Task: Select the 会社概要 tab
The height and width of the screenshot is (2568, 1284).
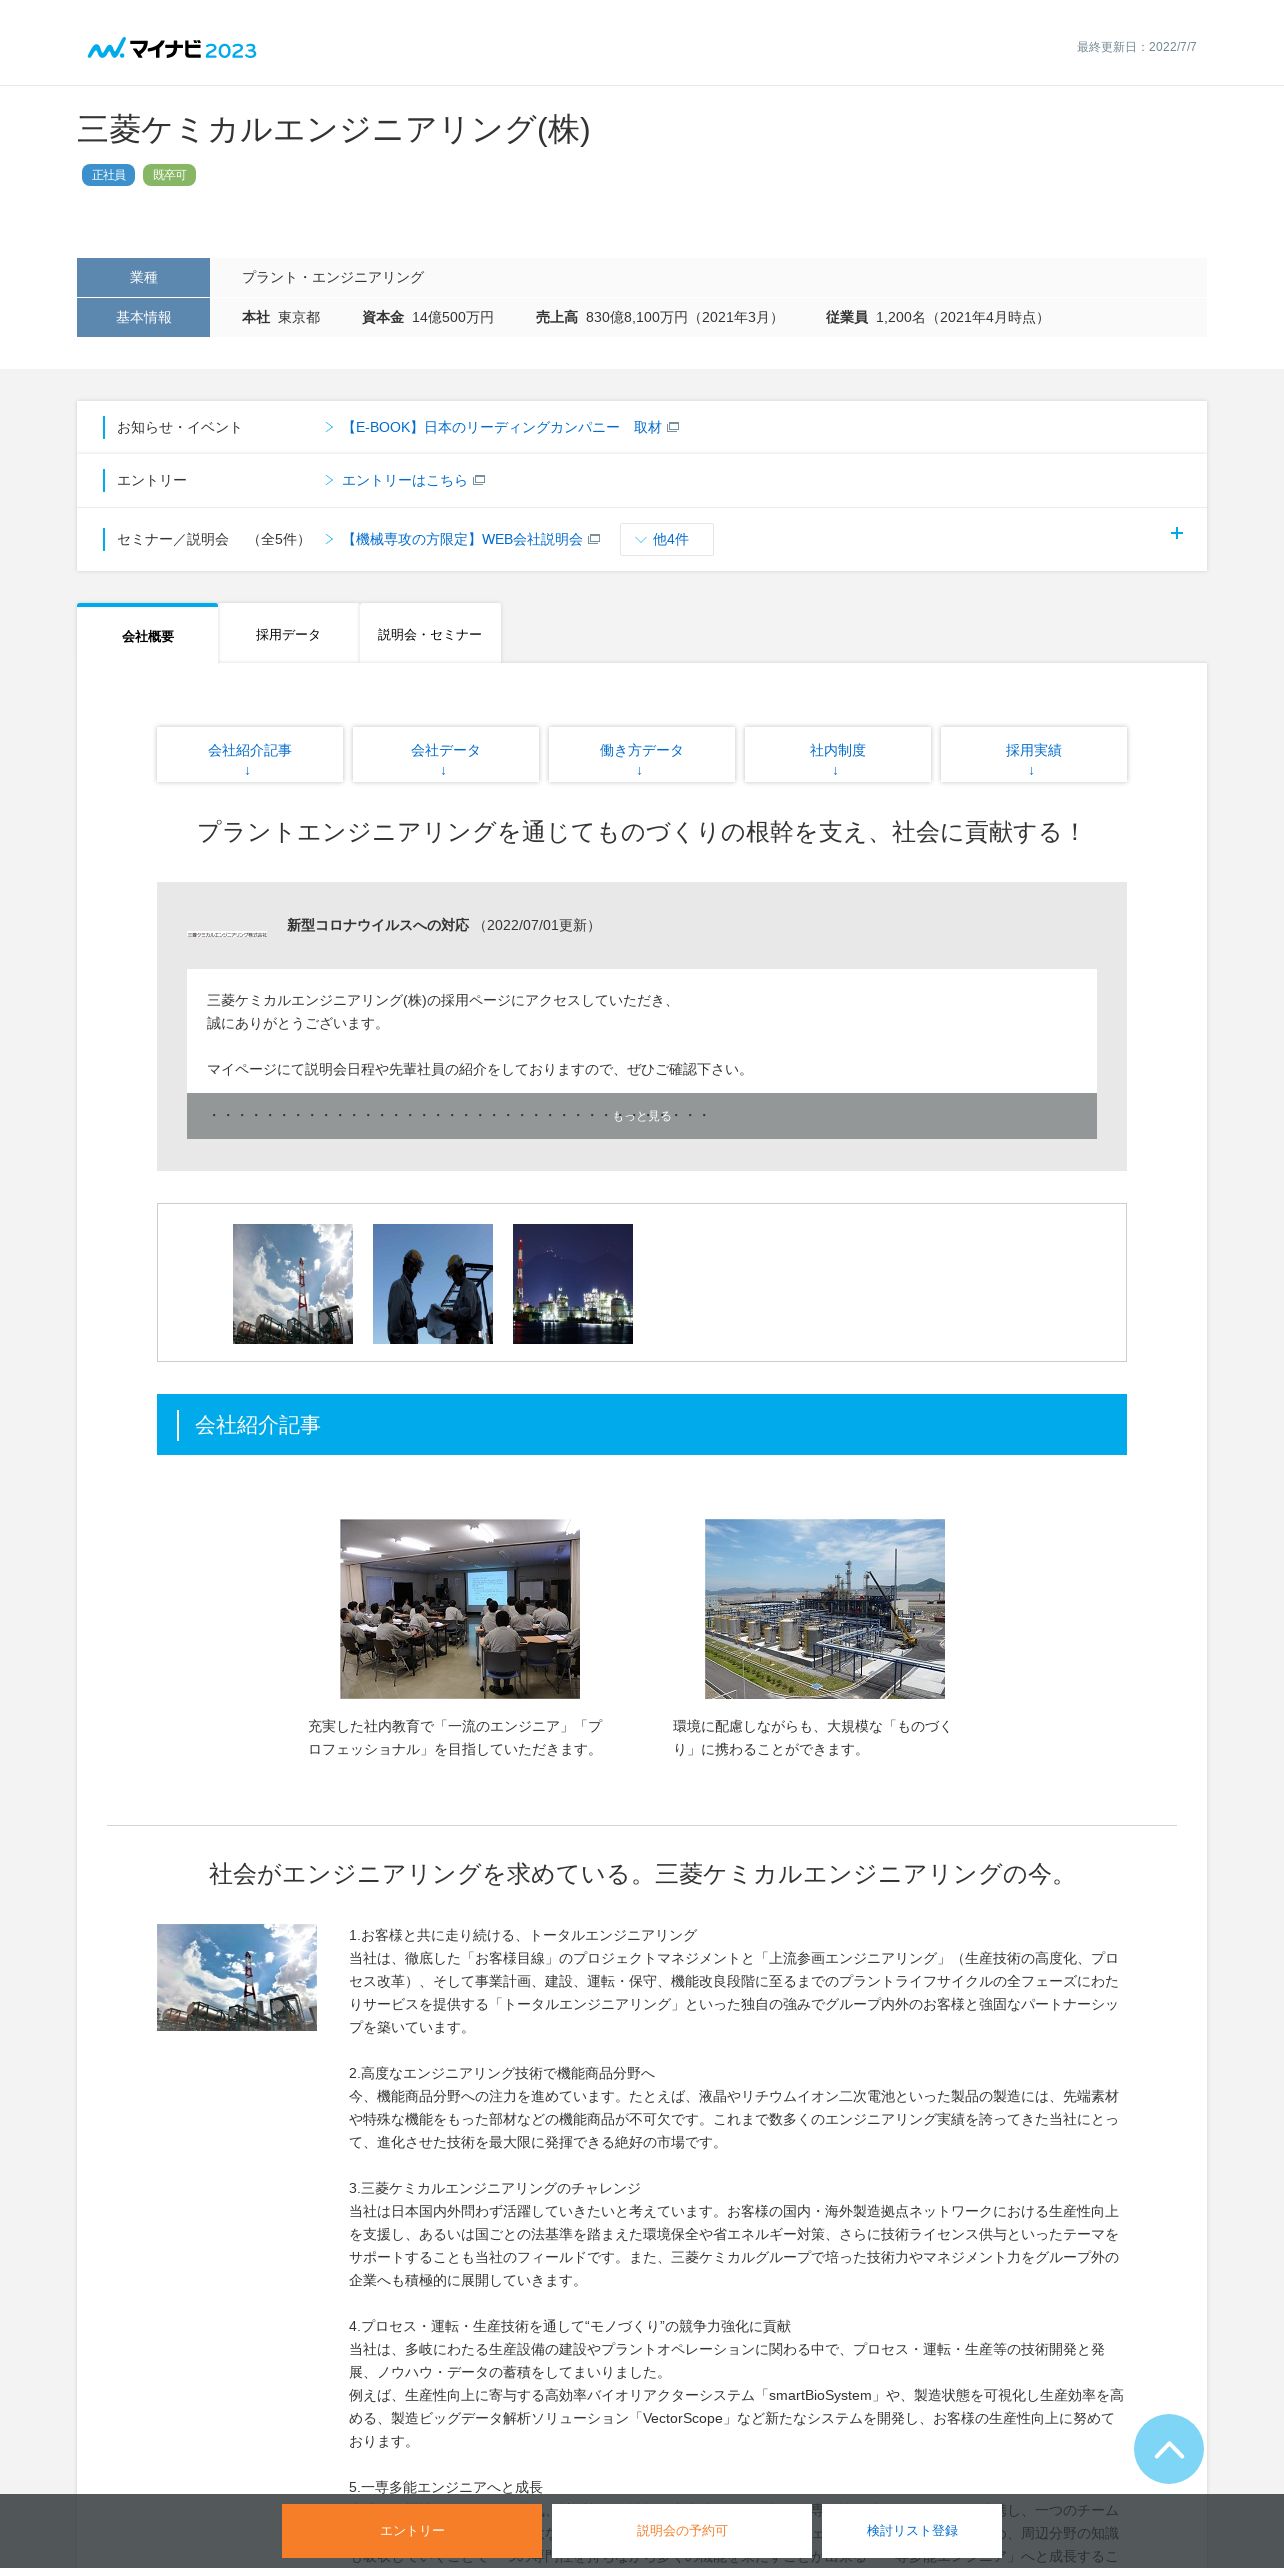Action: [147, 634]
